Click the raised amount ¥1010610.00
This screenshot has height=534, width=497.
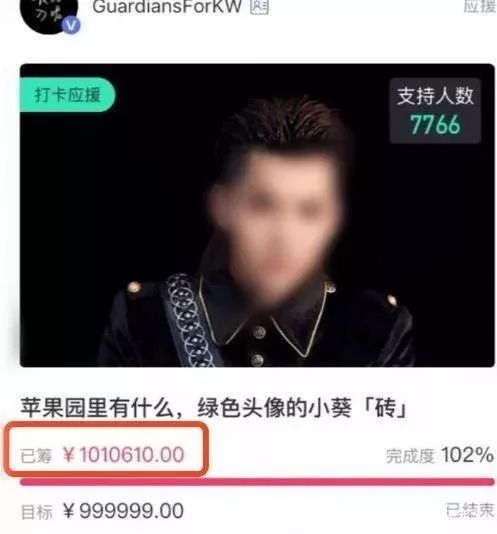coord(124,455)
